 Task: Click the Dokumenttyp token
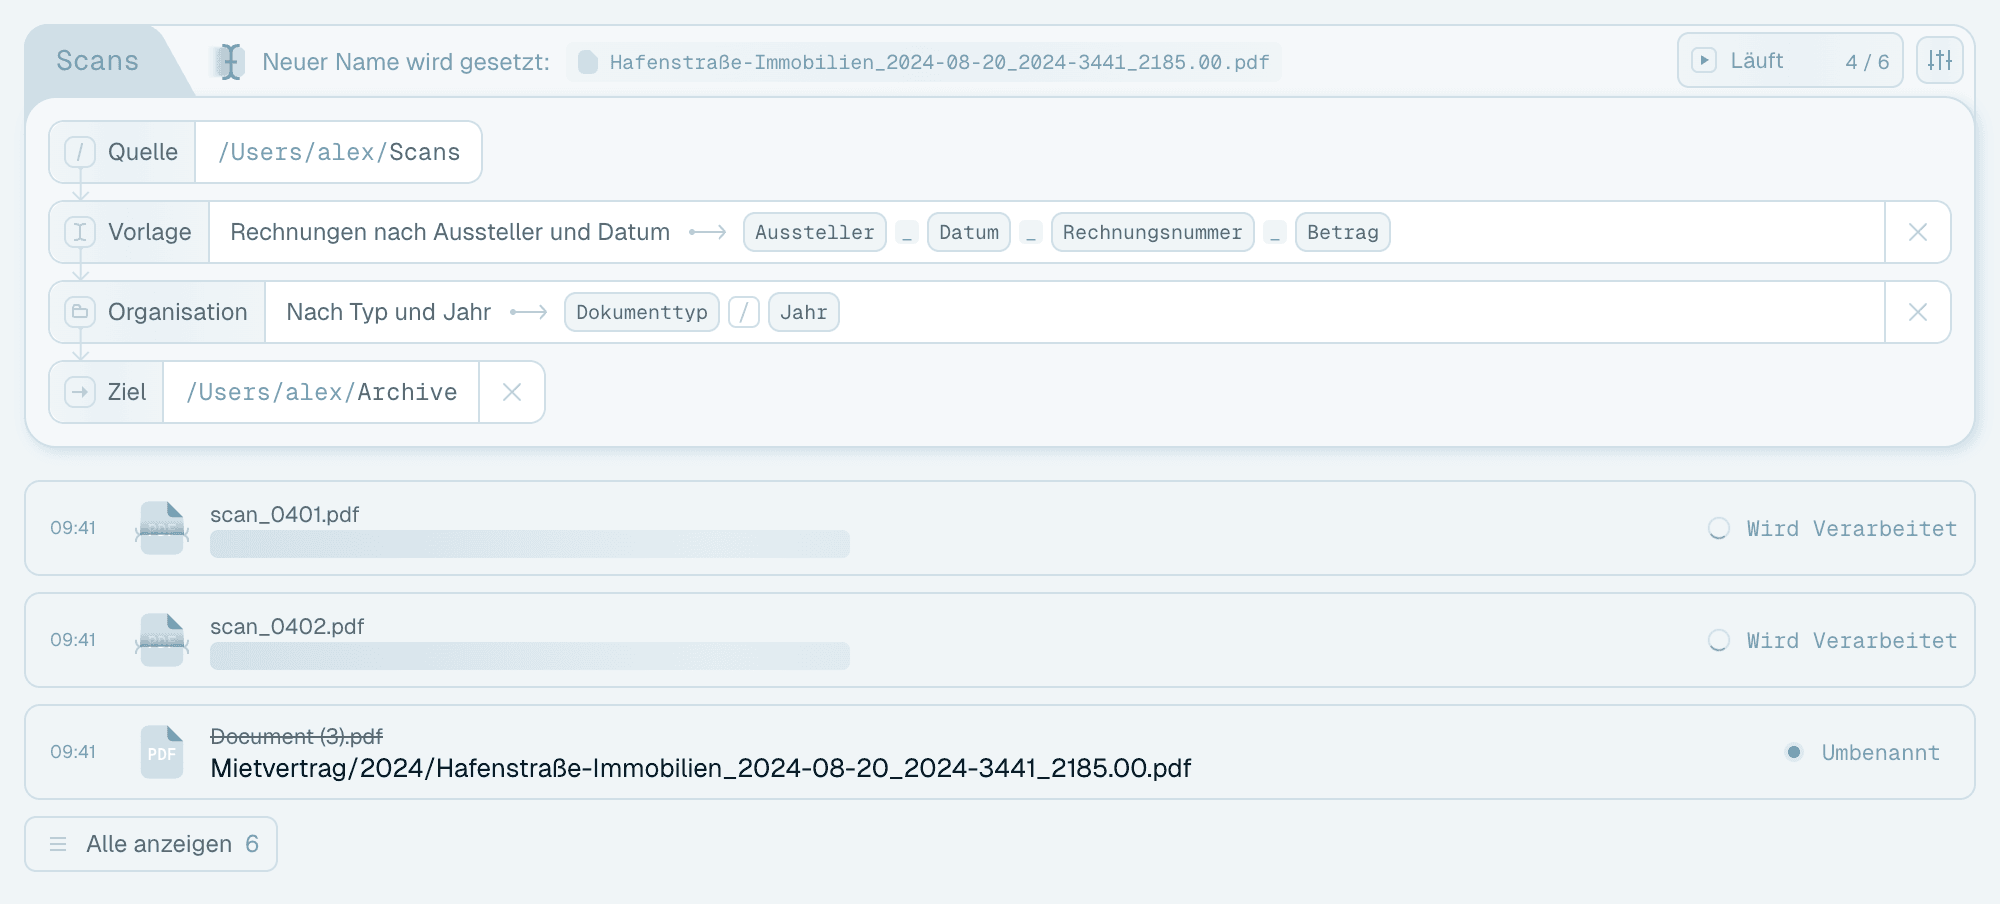[x=642, y=312]
